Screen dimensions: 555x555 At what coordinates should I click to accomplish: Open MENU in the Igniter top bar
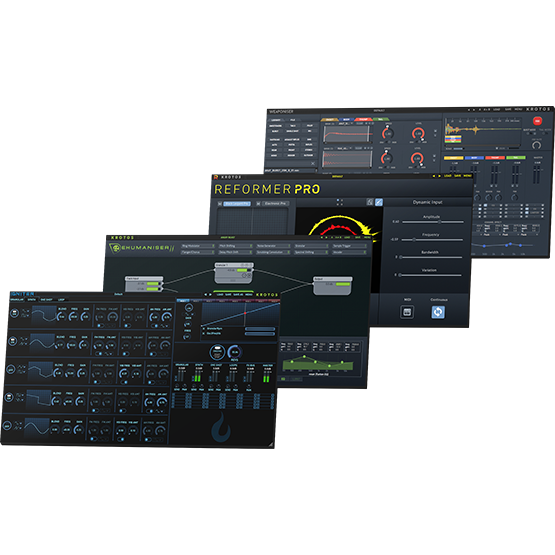(249, 294)
